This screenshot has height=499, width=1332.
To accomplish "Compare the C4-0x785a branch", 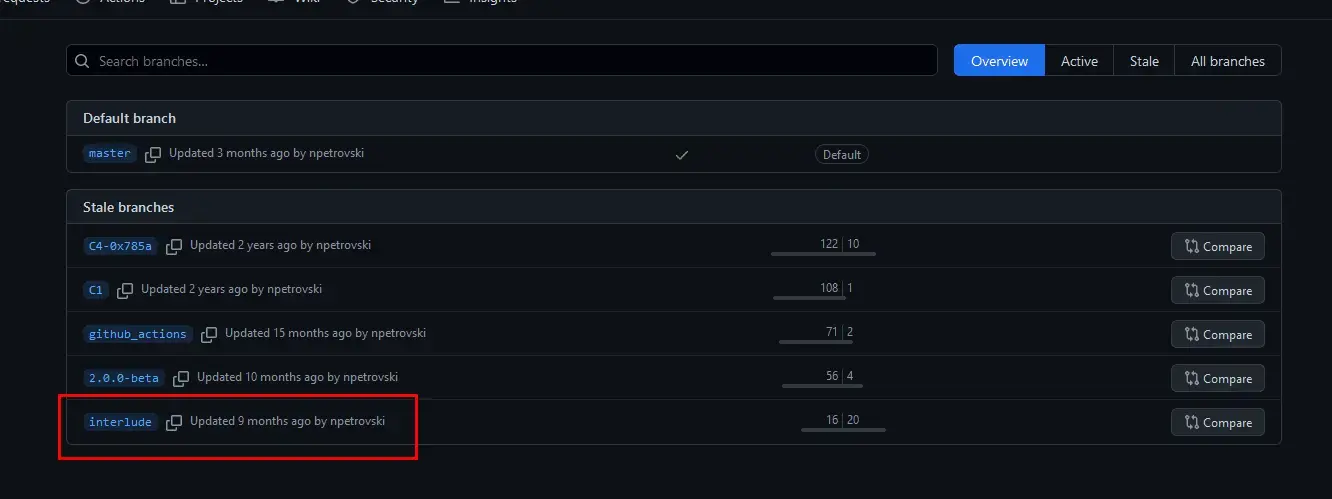I will pyautogui.click(x=1218, y=246).
